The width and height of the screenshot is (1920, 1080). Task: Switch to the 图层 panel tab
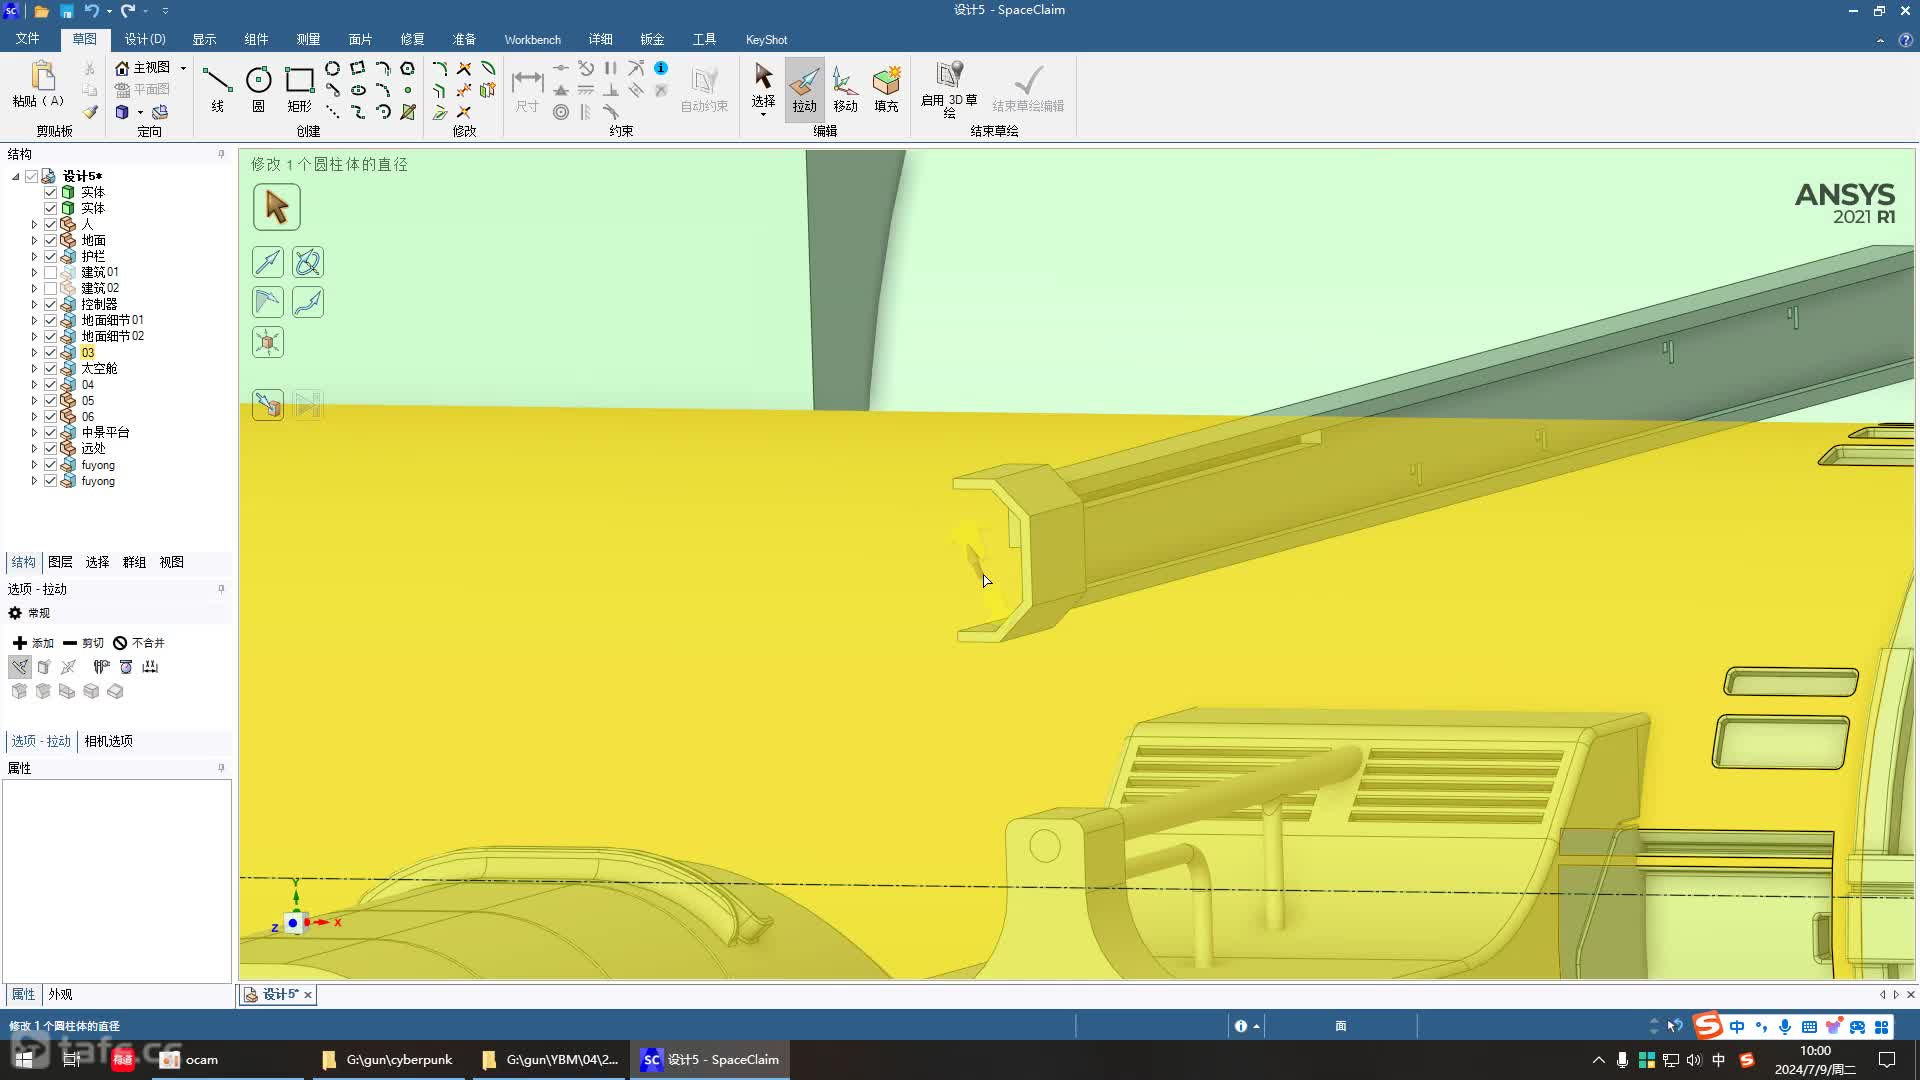point(60,562)
